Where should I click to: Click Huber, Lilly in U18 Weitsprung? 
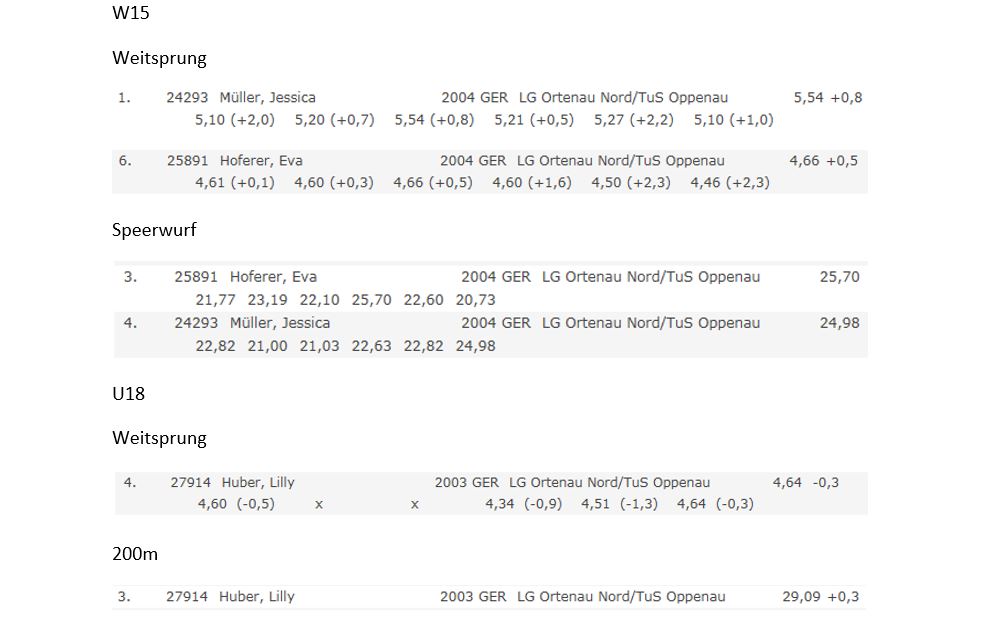coord(258,482)
